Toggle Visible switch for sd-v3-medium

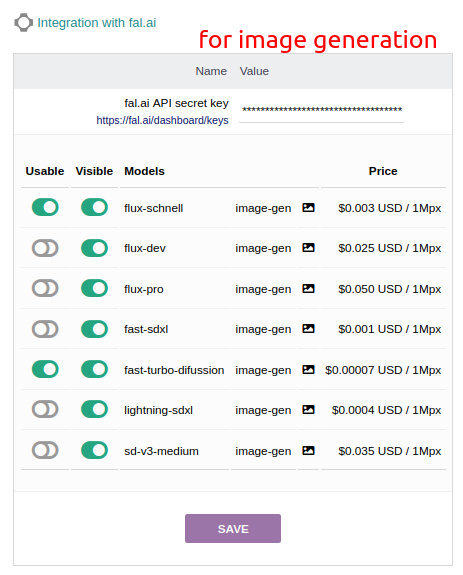94,450
